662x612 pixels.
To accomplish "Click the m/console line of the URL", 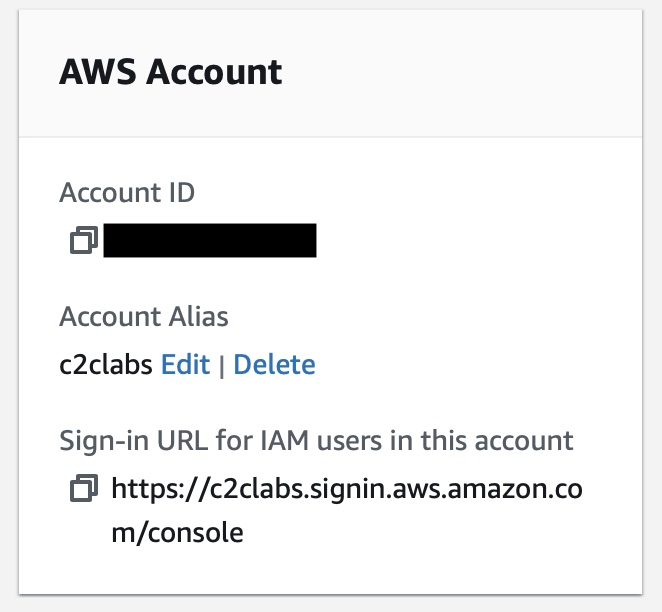I will point(177,533).
